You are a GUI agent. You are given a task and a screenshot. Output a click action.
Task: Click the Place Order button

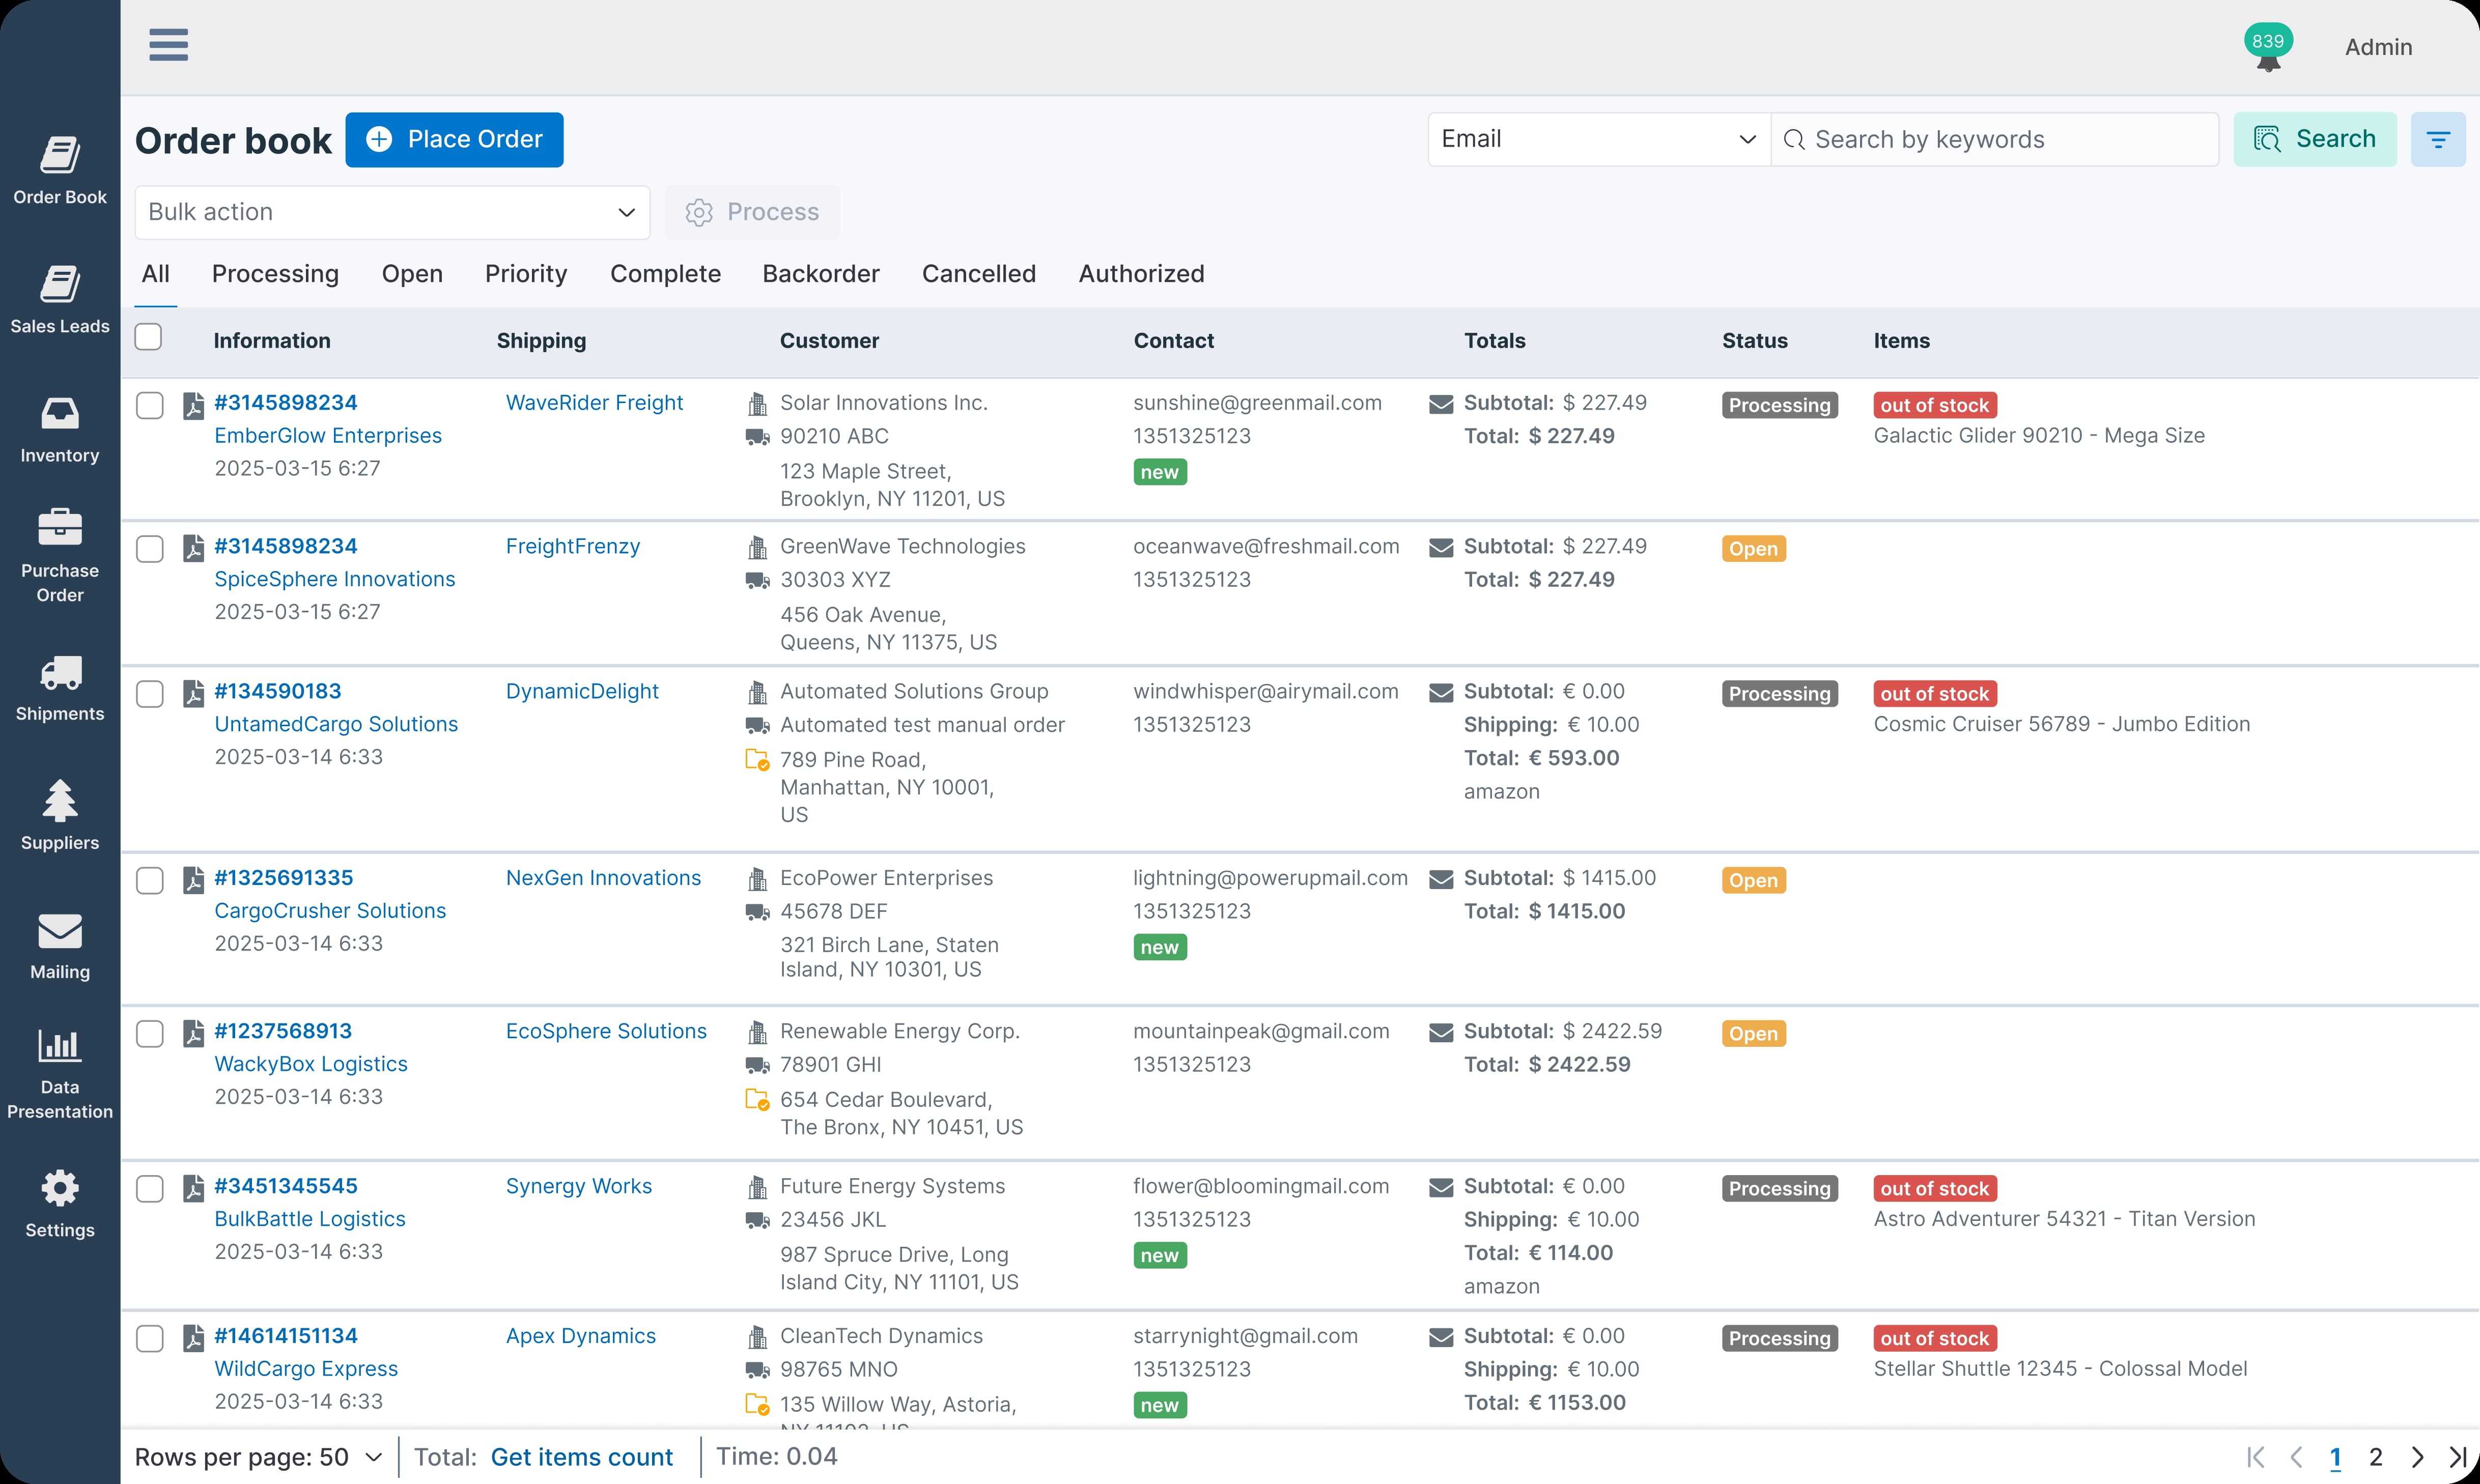point(454,140)
